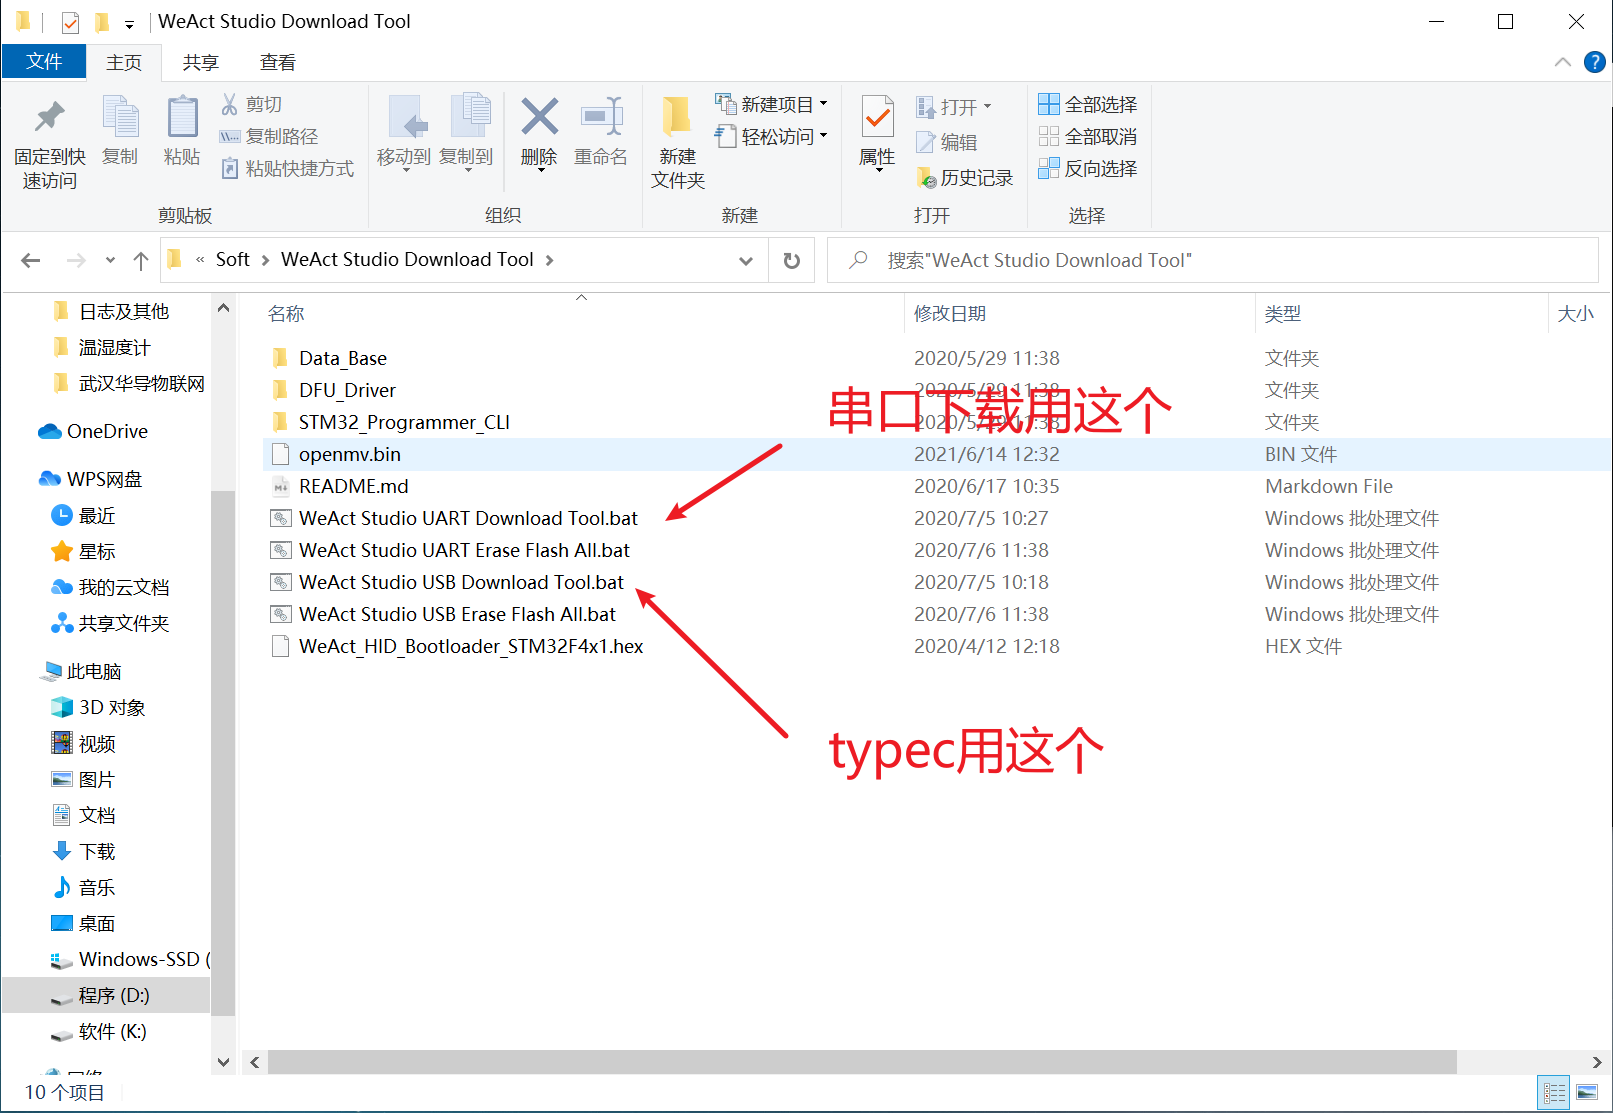Click Select all (全部选择) icon
This screenshot has width=1613, height=1113.
[x=1048, y=104]
